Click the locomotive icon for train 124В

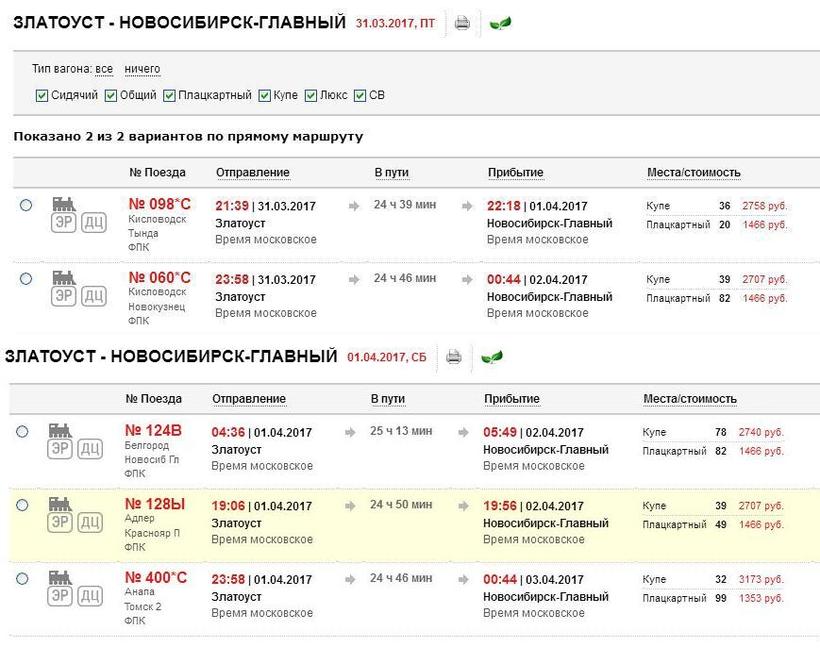point(60,430)
